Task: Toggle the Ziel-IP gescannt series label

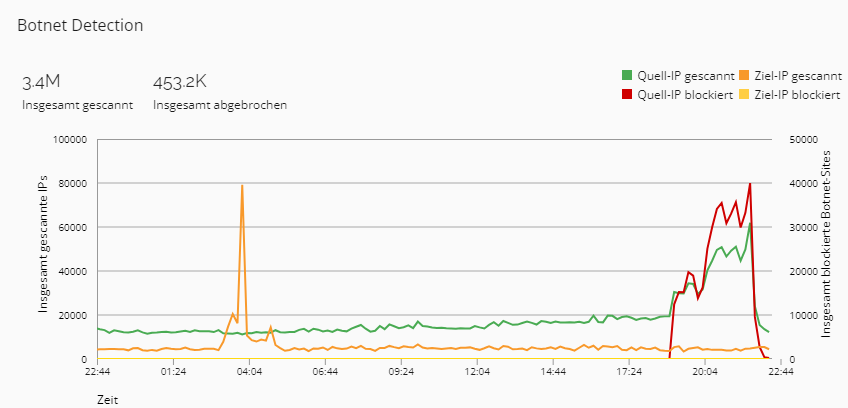Action: 798,75
